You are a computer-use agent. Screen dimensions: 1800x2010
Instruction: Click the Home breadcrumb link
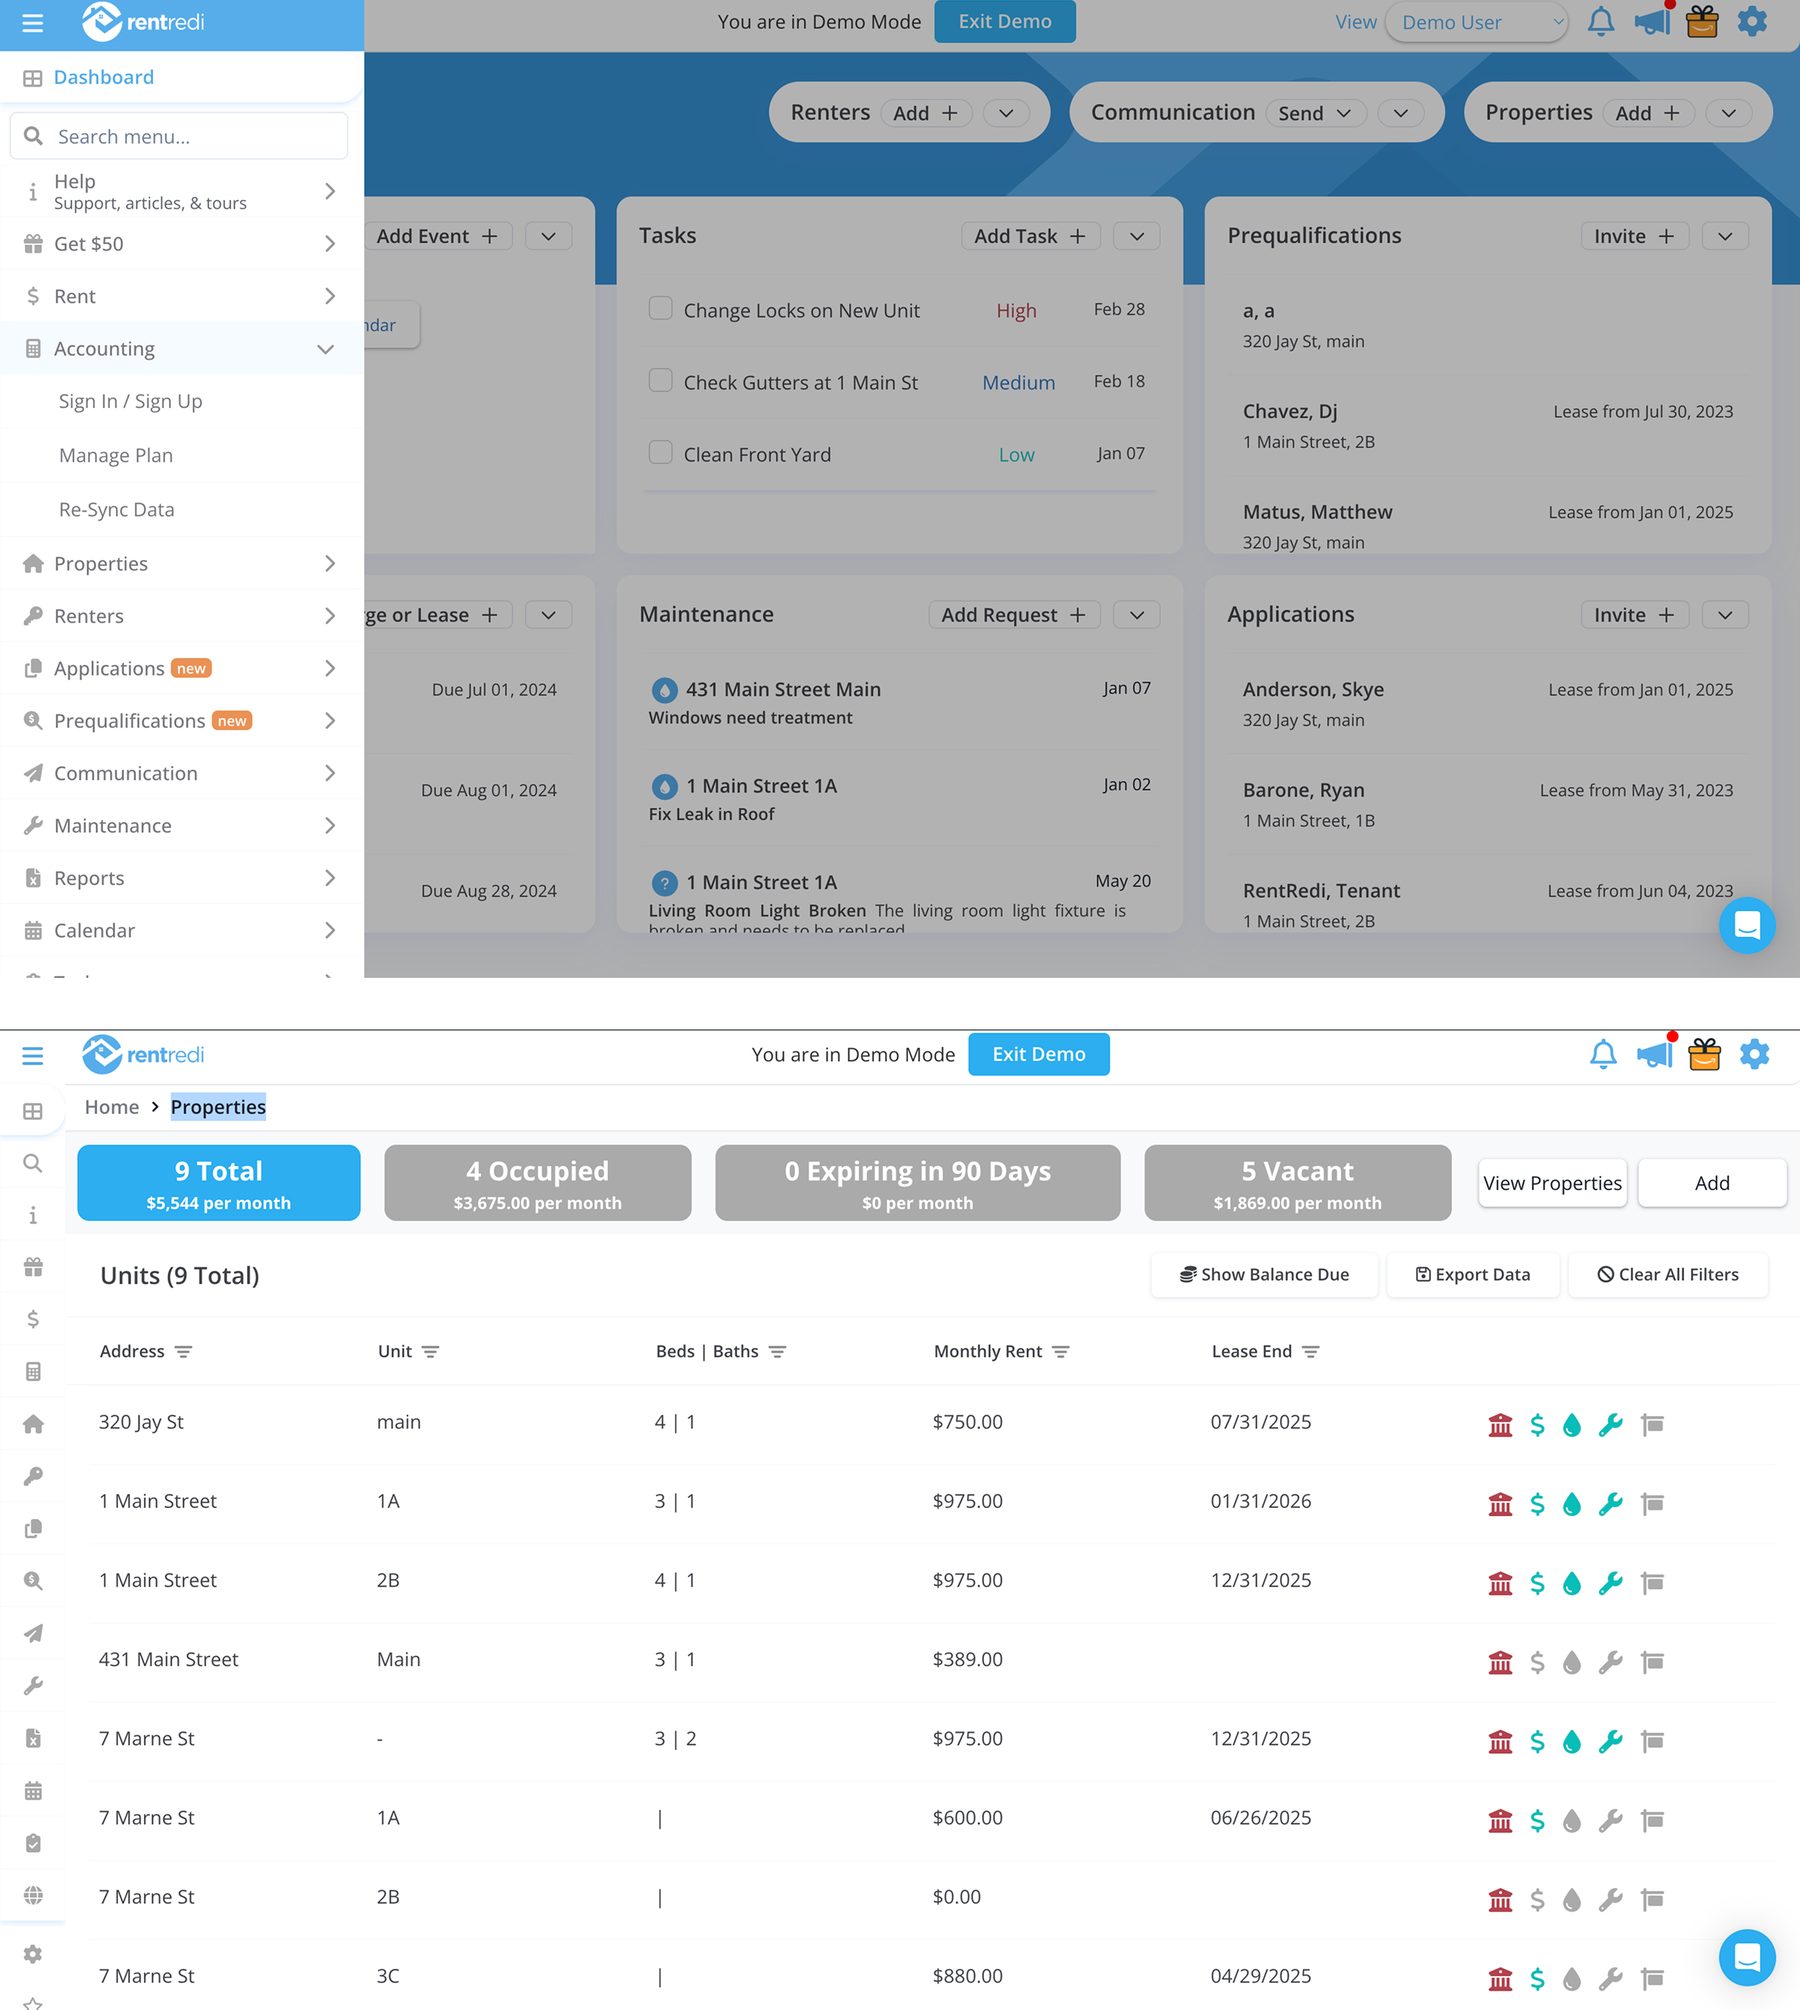tap(112, 1107)
